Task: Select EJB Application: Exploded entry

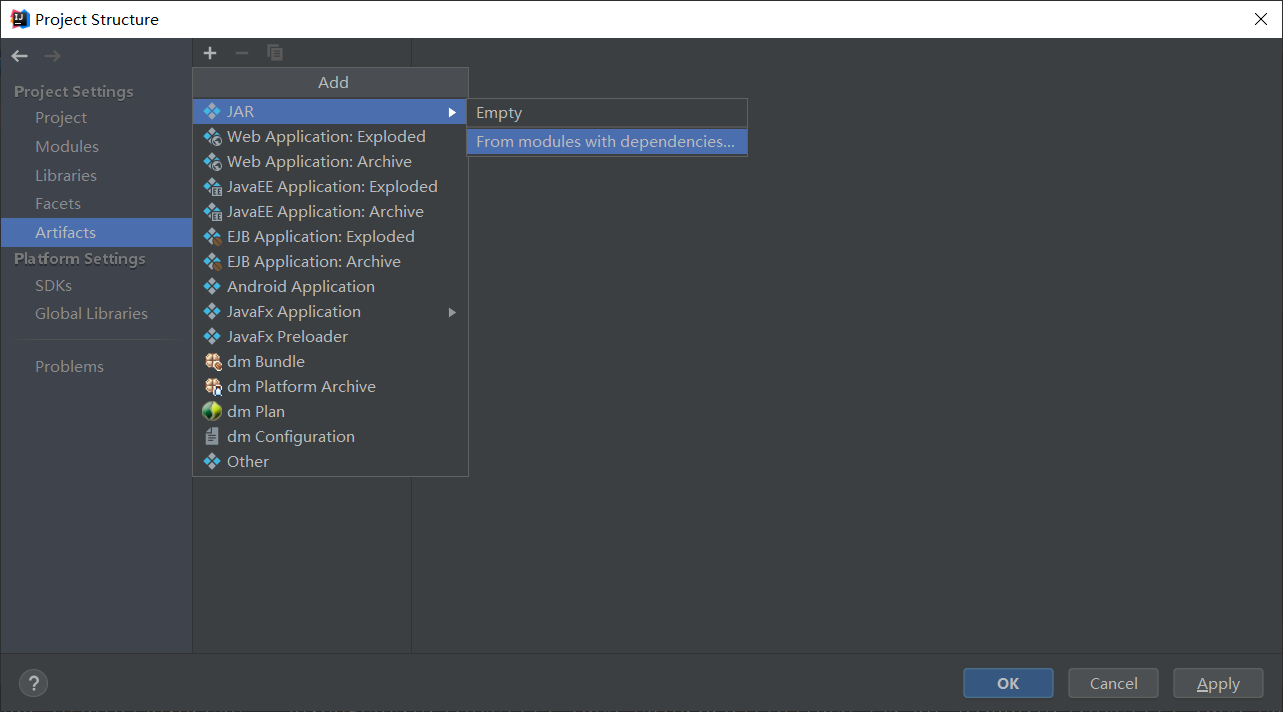Action: click(330, 237)
